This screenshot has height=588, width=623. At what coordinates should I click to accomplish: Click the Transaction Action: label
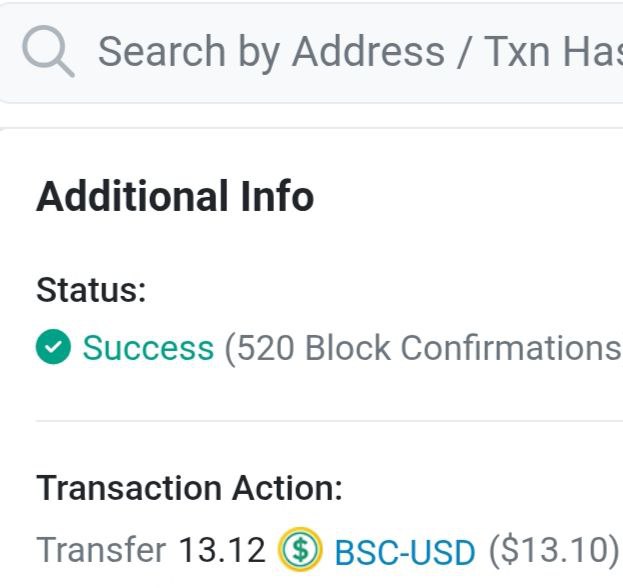[190, 489]
